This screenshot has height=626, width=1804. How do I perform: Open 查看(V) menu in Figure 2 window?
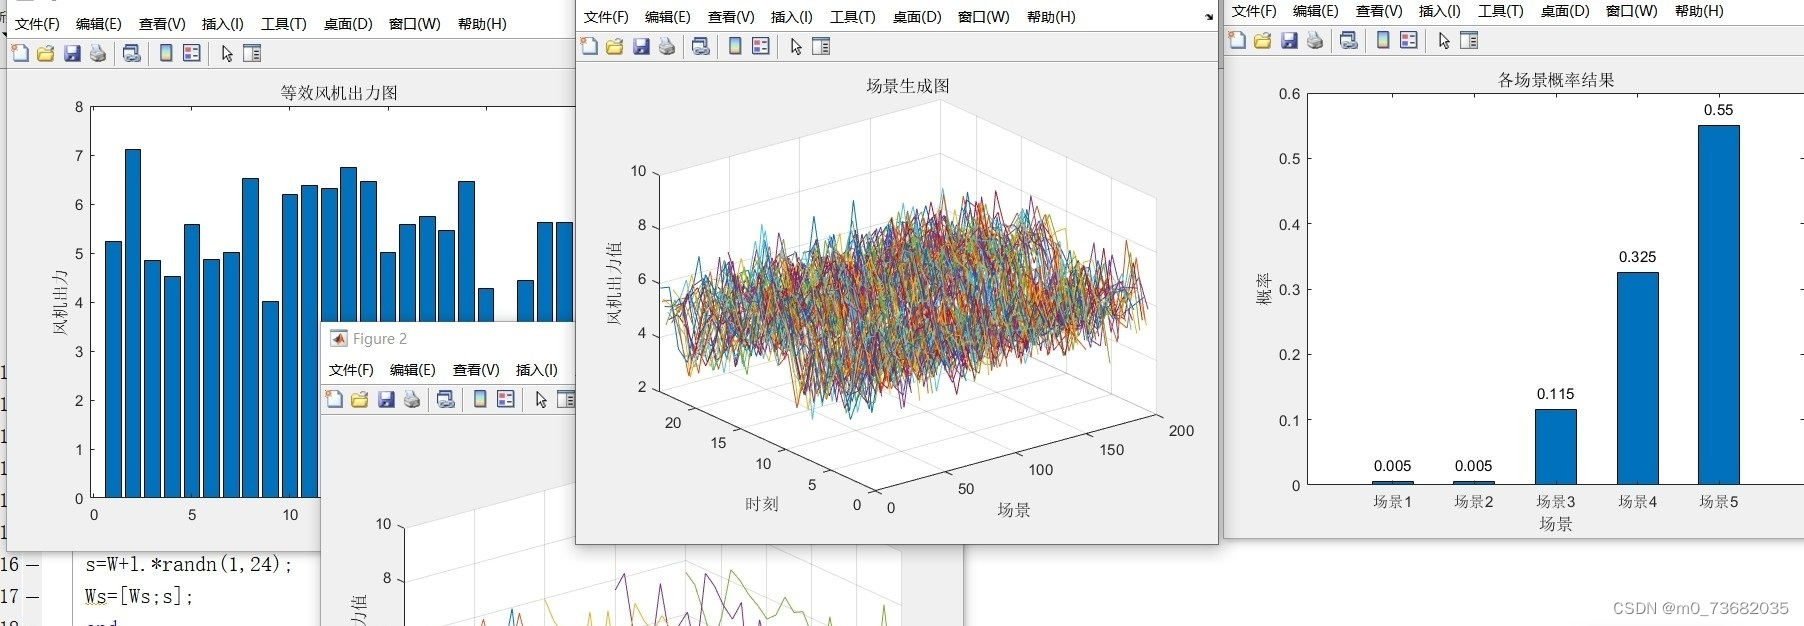coord(476,370)
